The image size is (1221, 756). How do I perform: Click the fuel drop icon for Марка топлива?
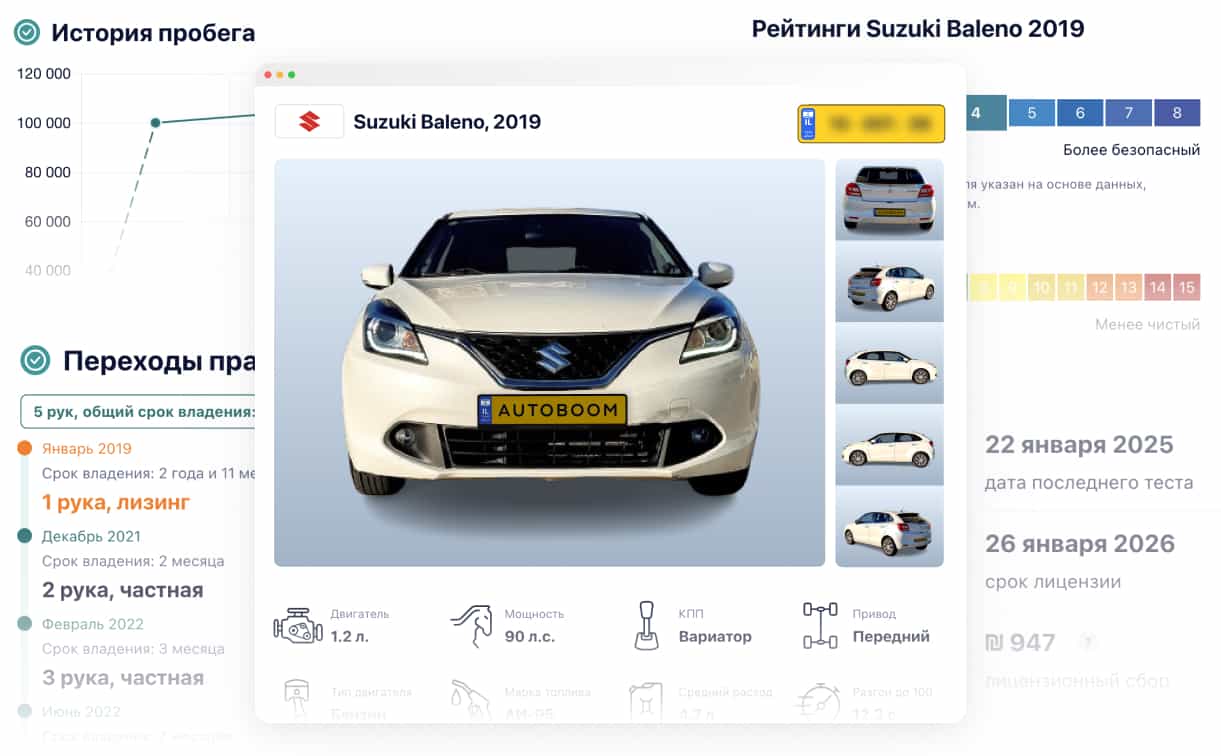[470, 700]
